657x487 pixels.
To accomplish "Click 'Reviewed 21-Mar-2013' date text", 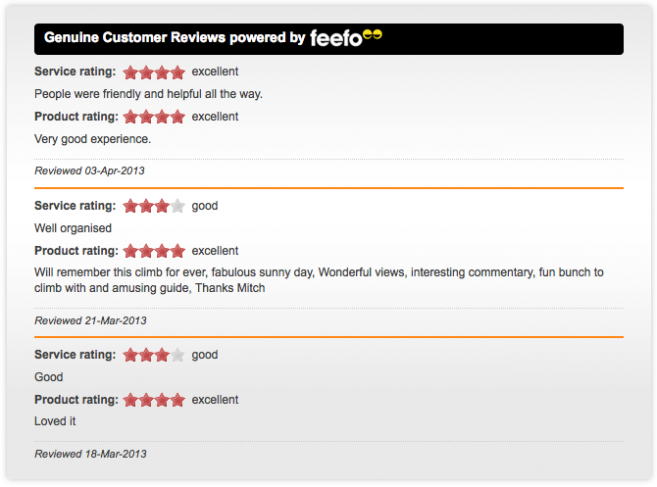I will pos(91,321).
